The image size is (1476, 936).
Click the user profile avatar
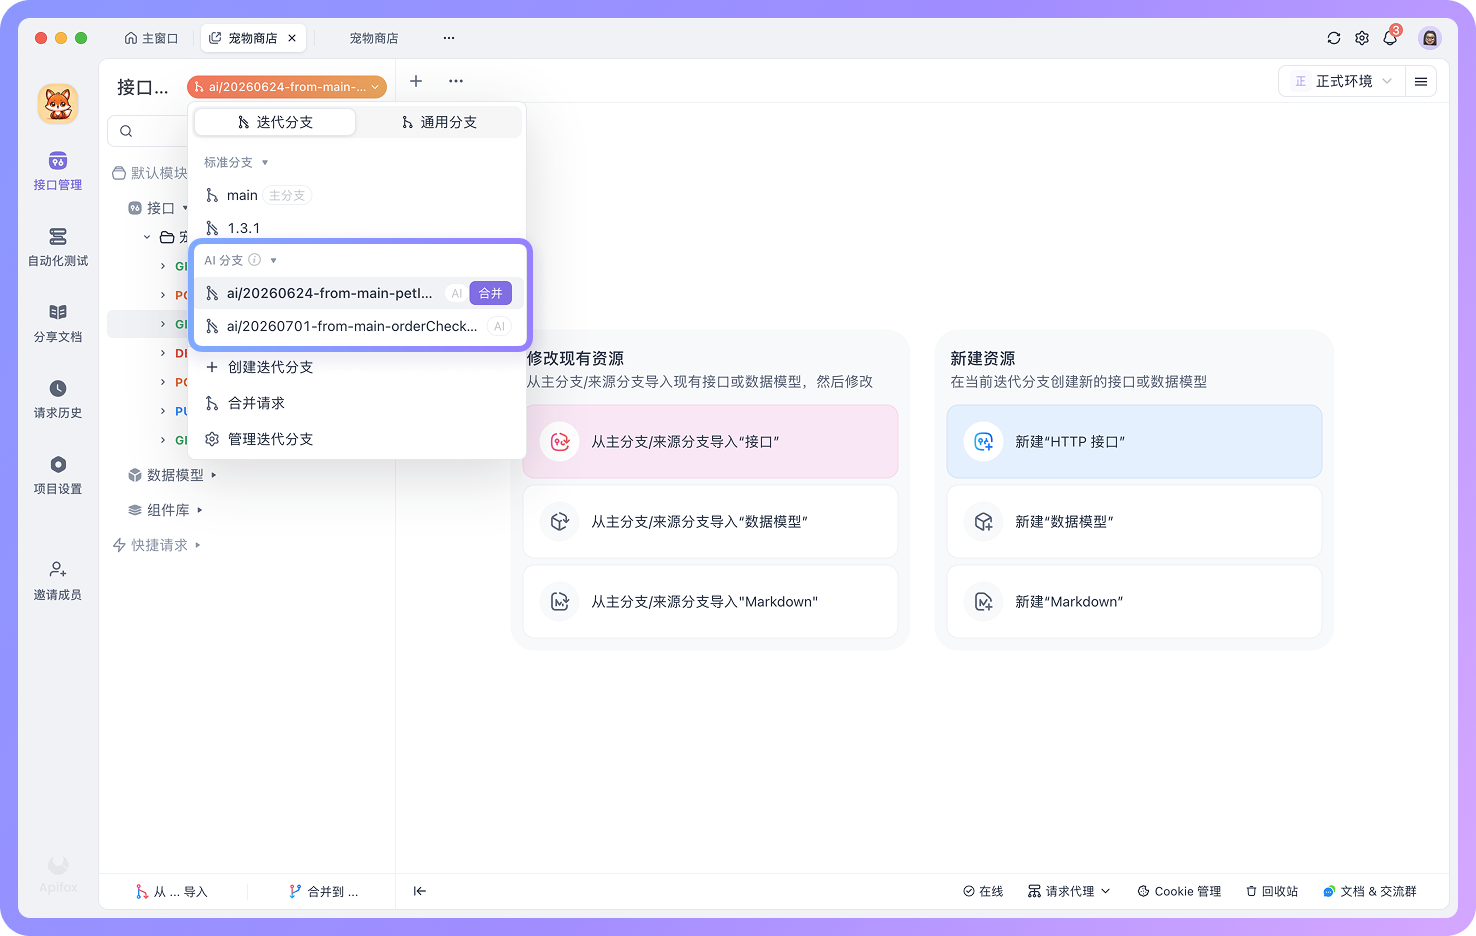(x=1430, y=38)
